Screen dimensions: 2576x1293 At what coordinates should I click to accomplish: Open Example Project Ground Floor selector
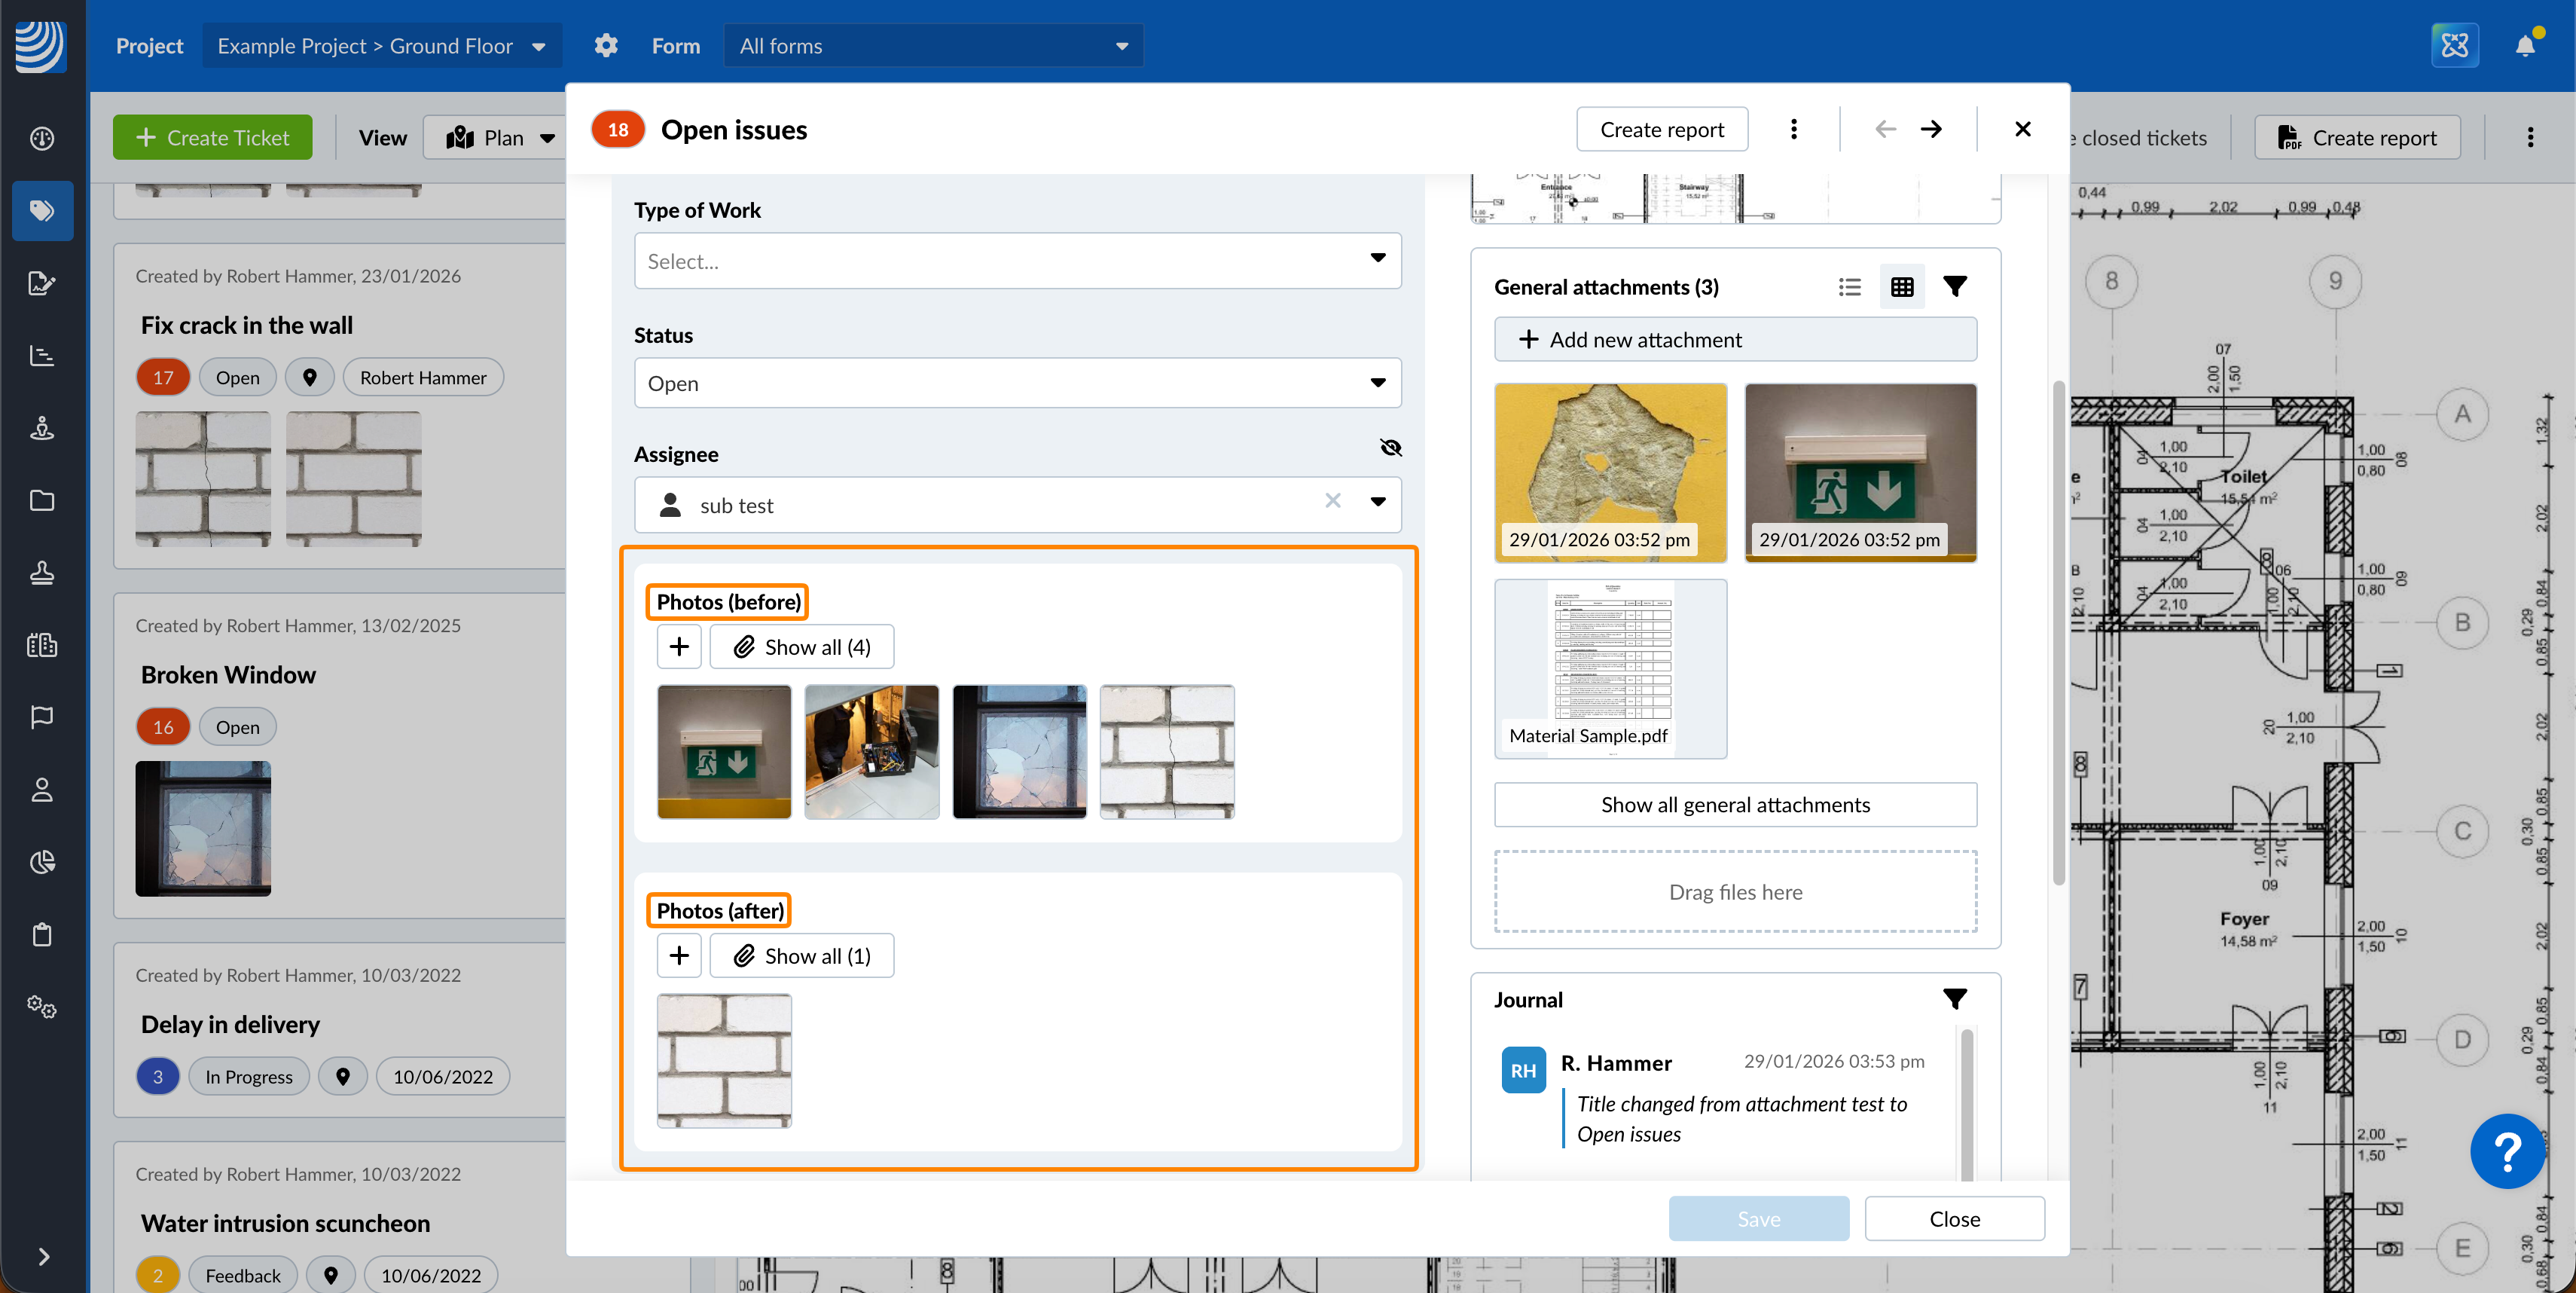(x=381, y=46)
